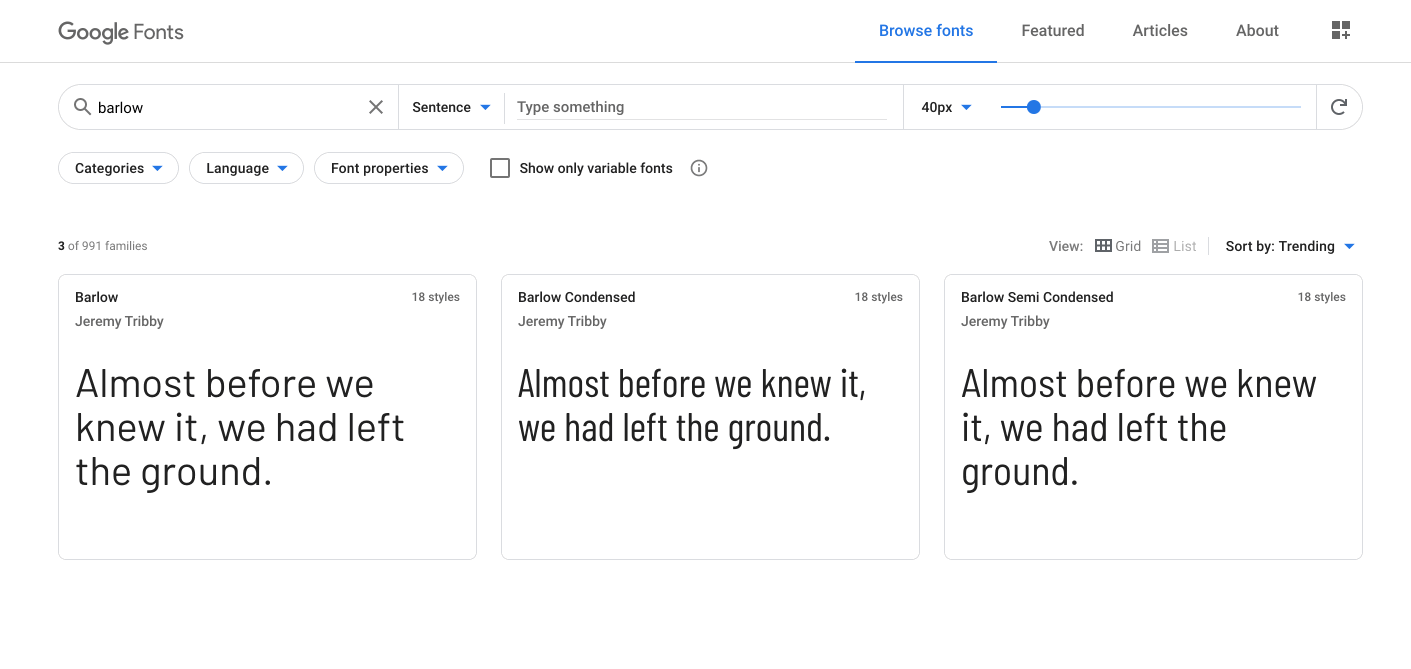
Task: Go to Browse fonts tab
Action: (926, 31)
